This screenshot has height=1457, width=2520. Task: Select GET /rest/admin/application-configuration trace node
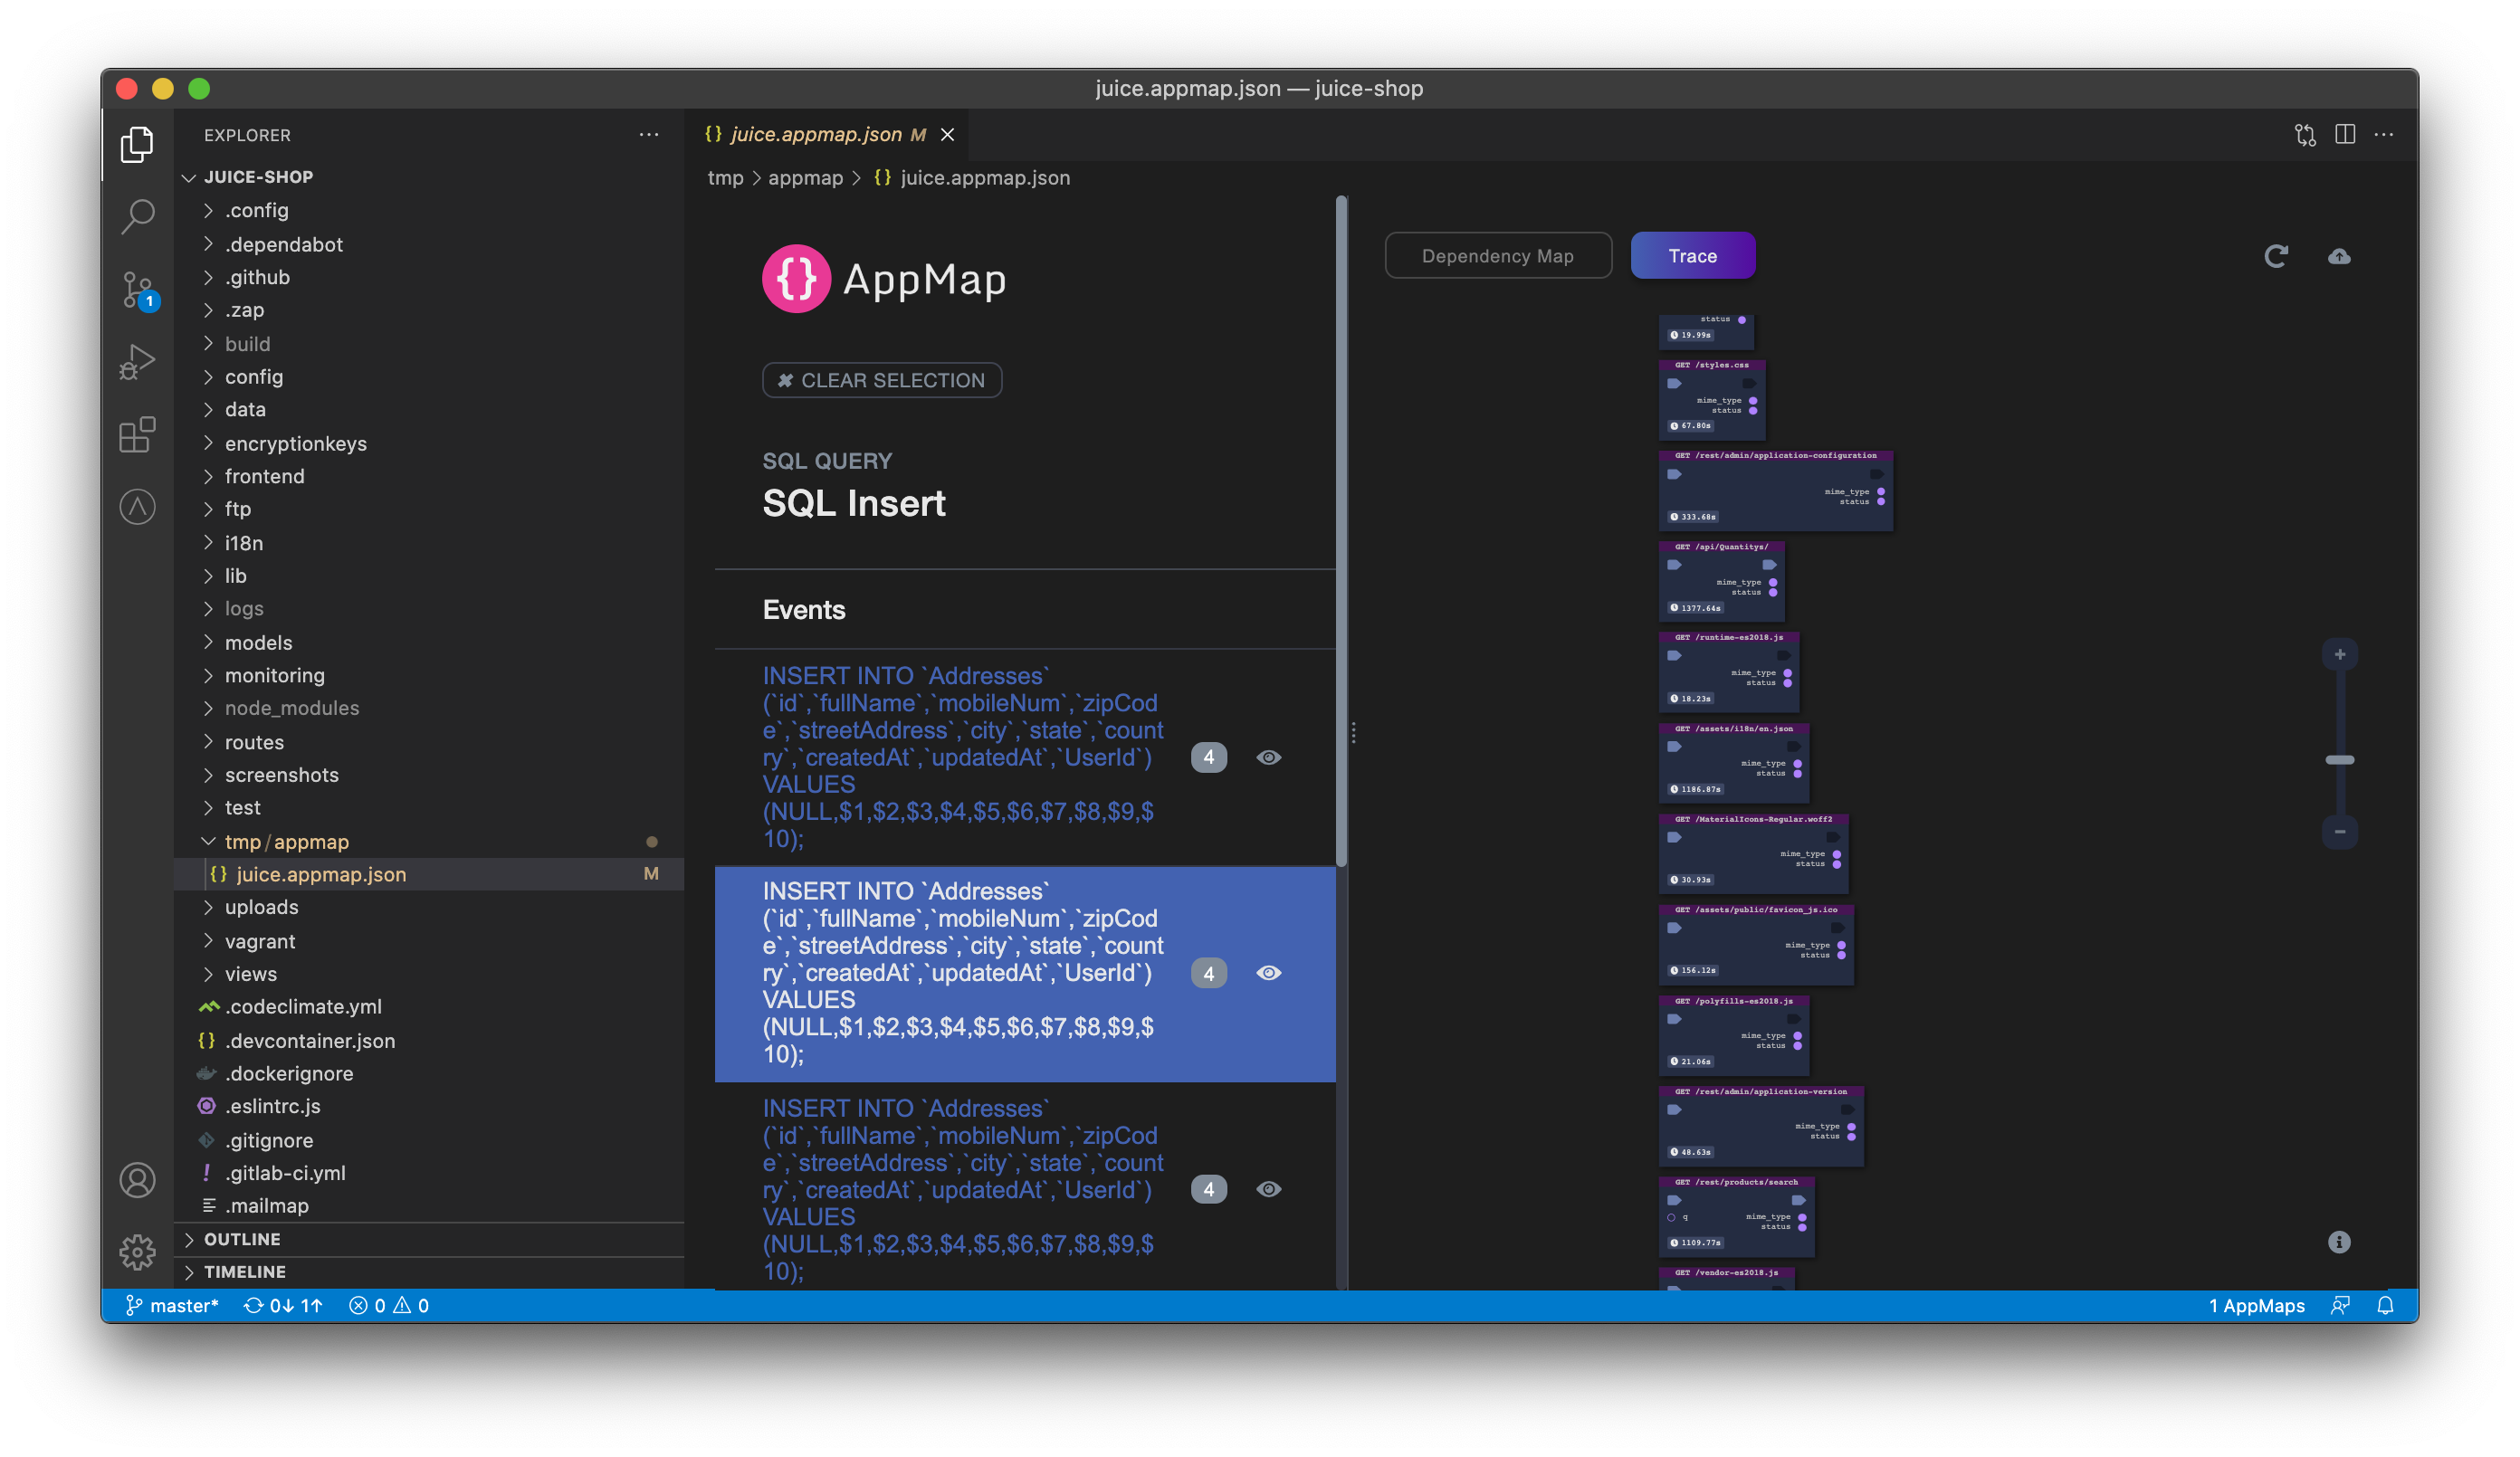coord(1776,490)
